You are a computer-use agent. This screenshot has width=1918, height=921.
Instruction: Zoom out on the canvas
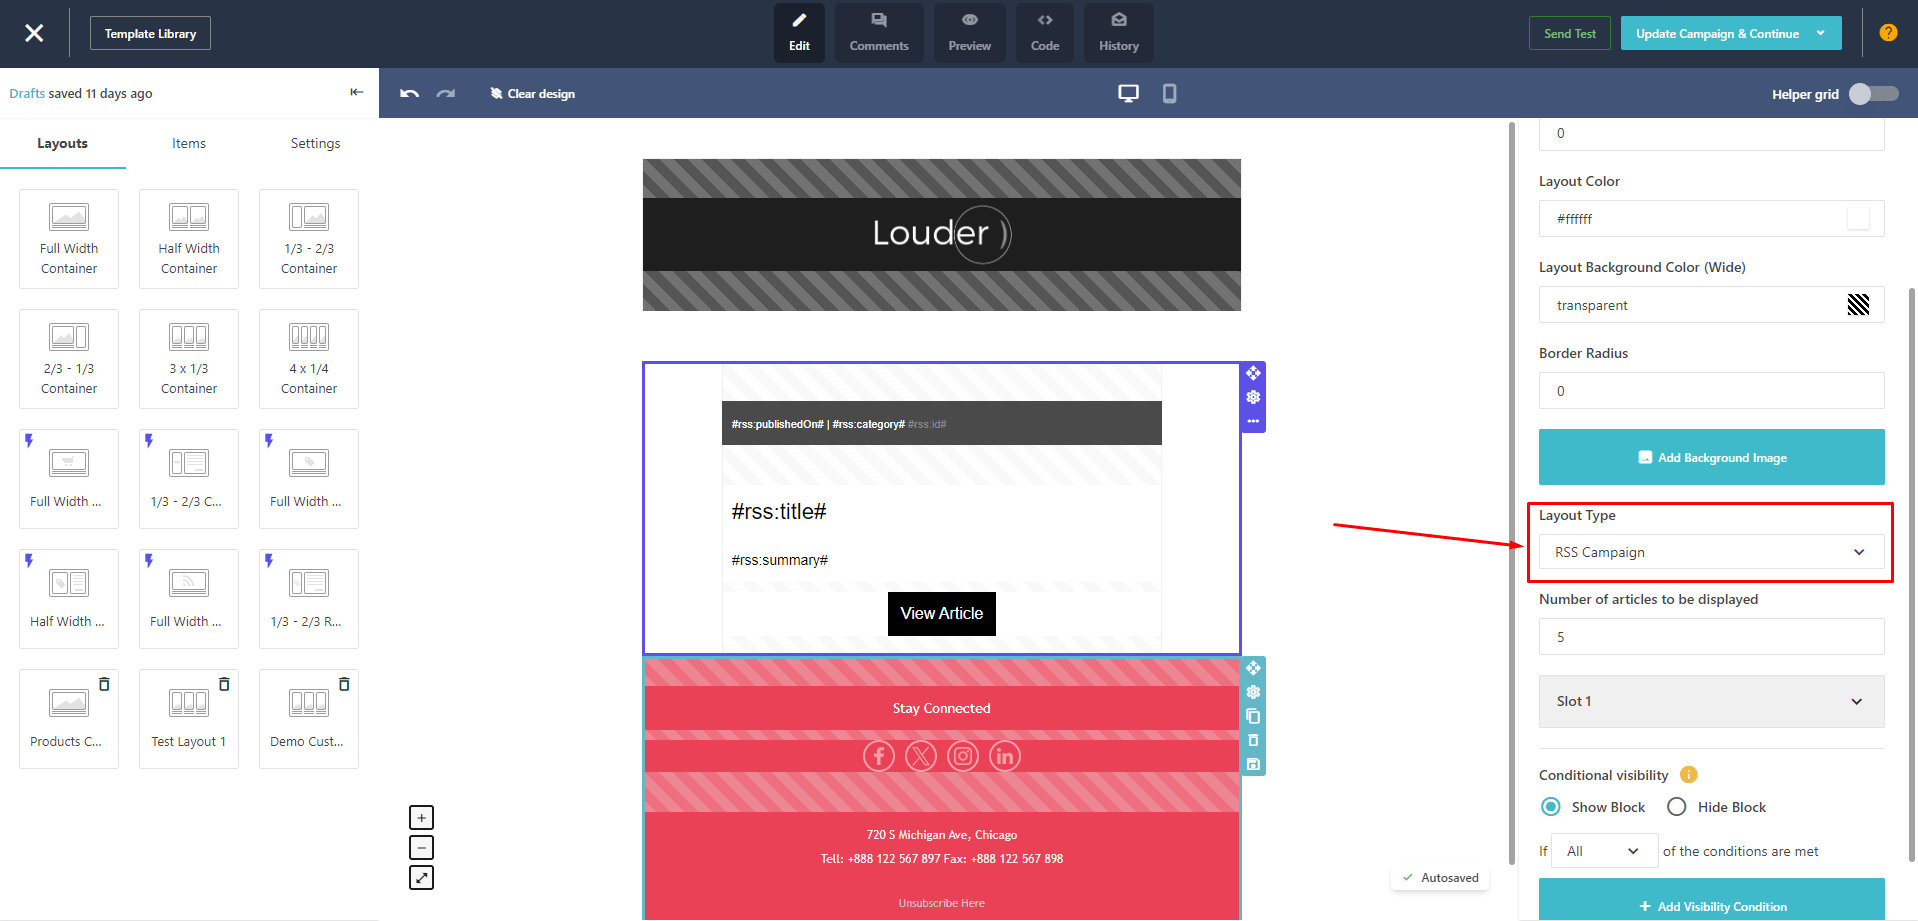[x=422, y=848]
